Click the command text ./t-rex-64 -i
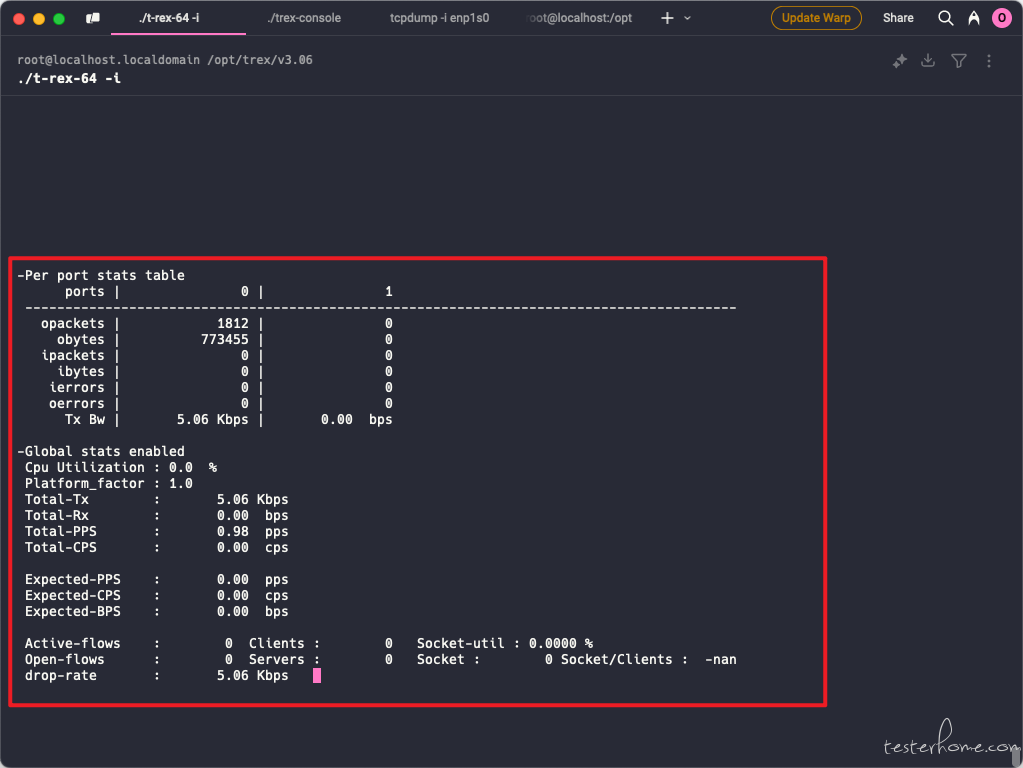This screenshot has width=1023, height=768. coord(69,78)
